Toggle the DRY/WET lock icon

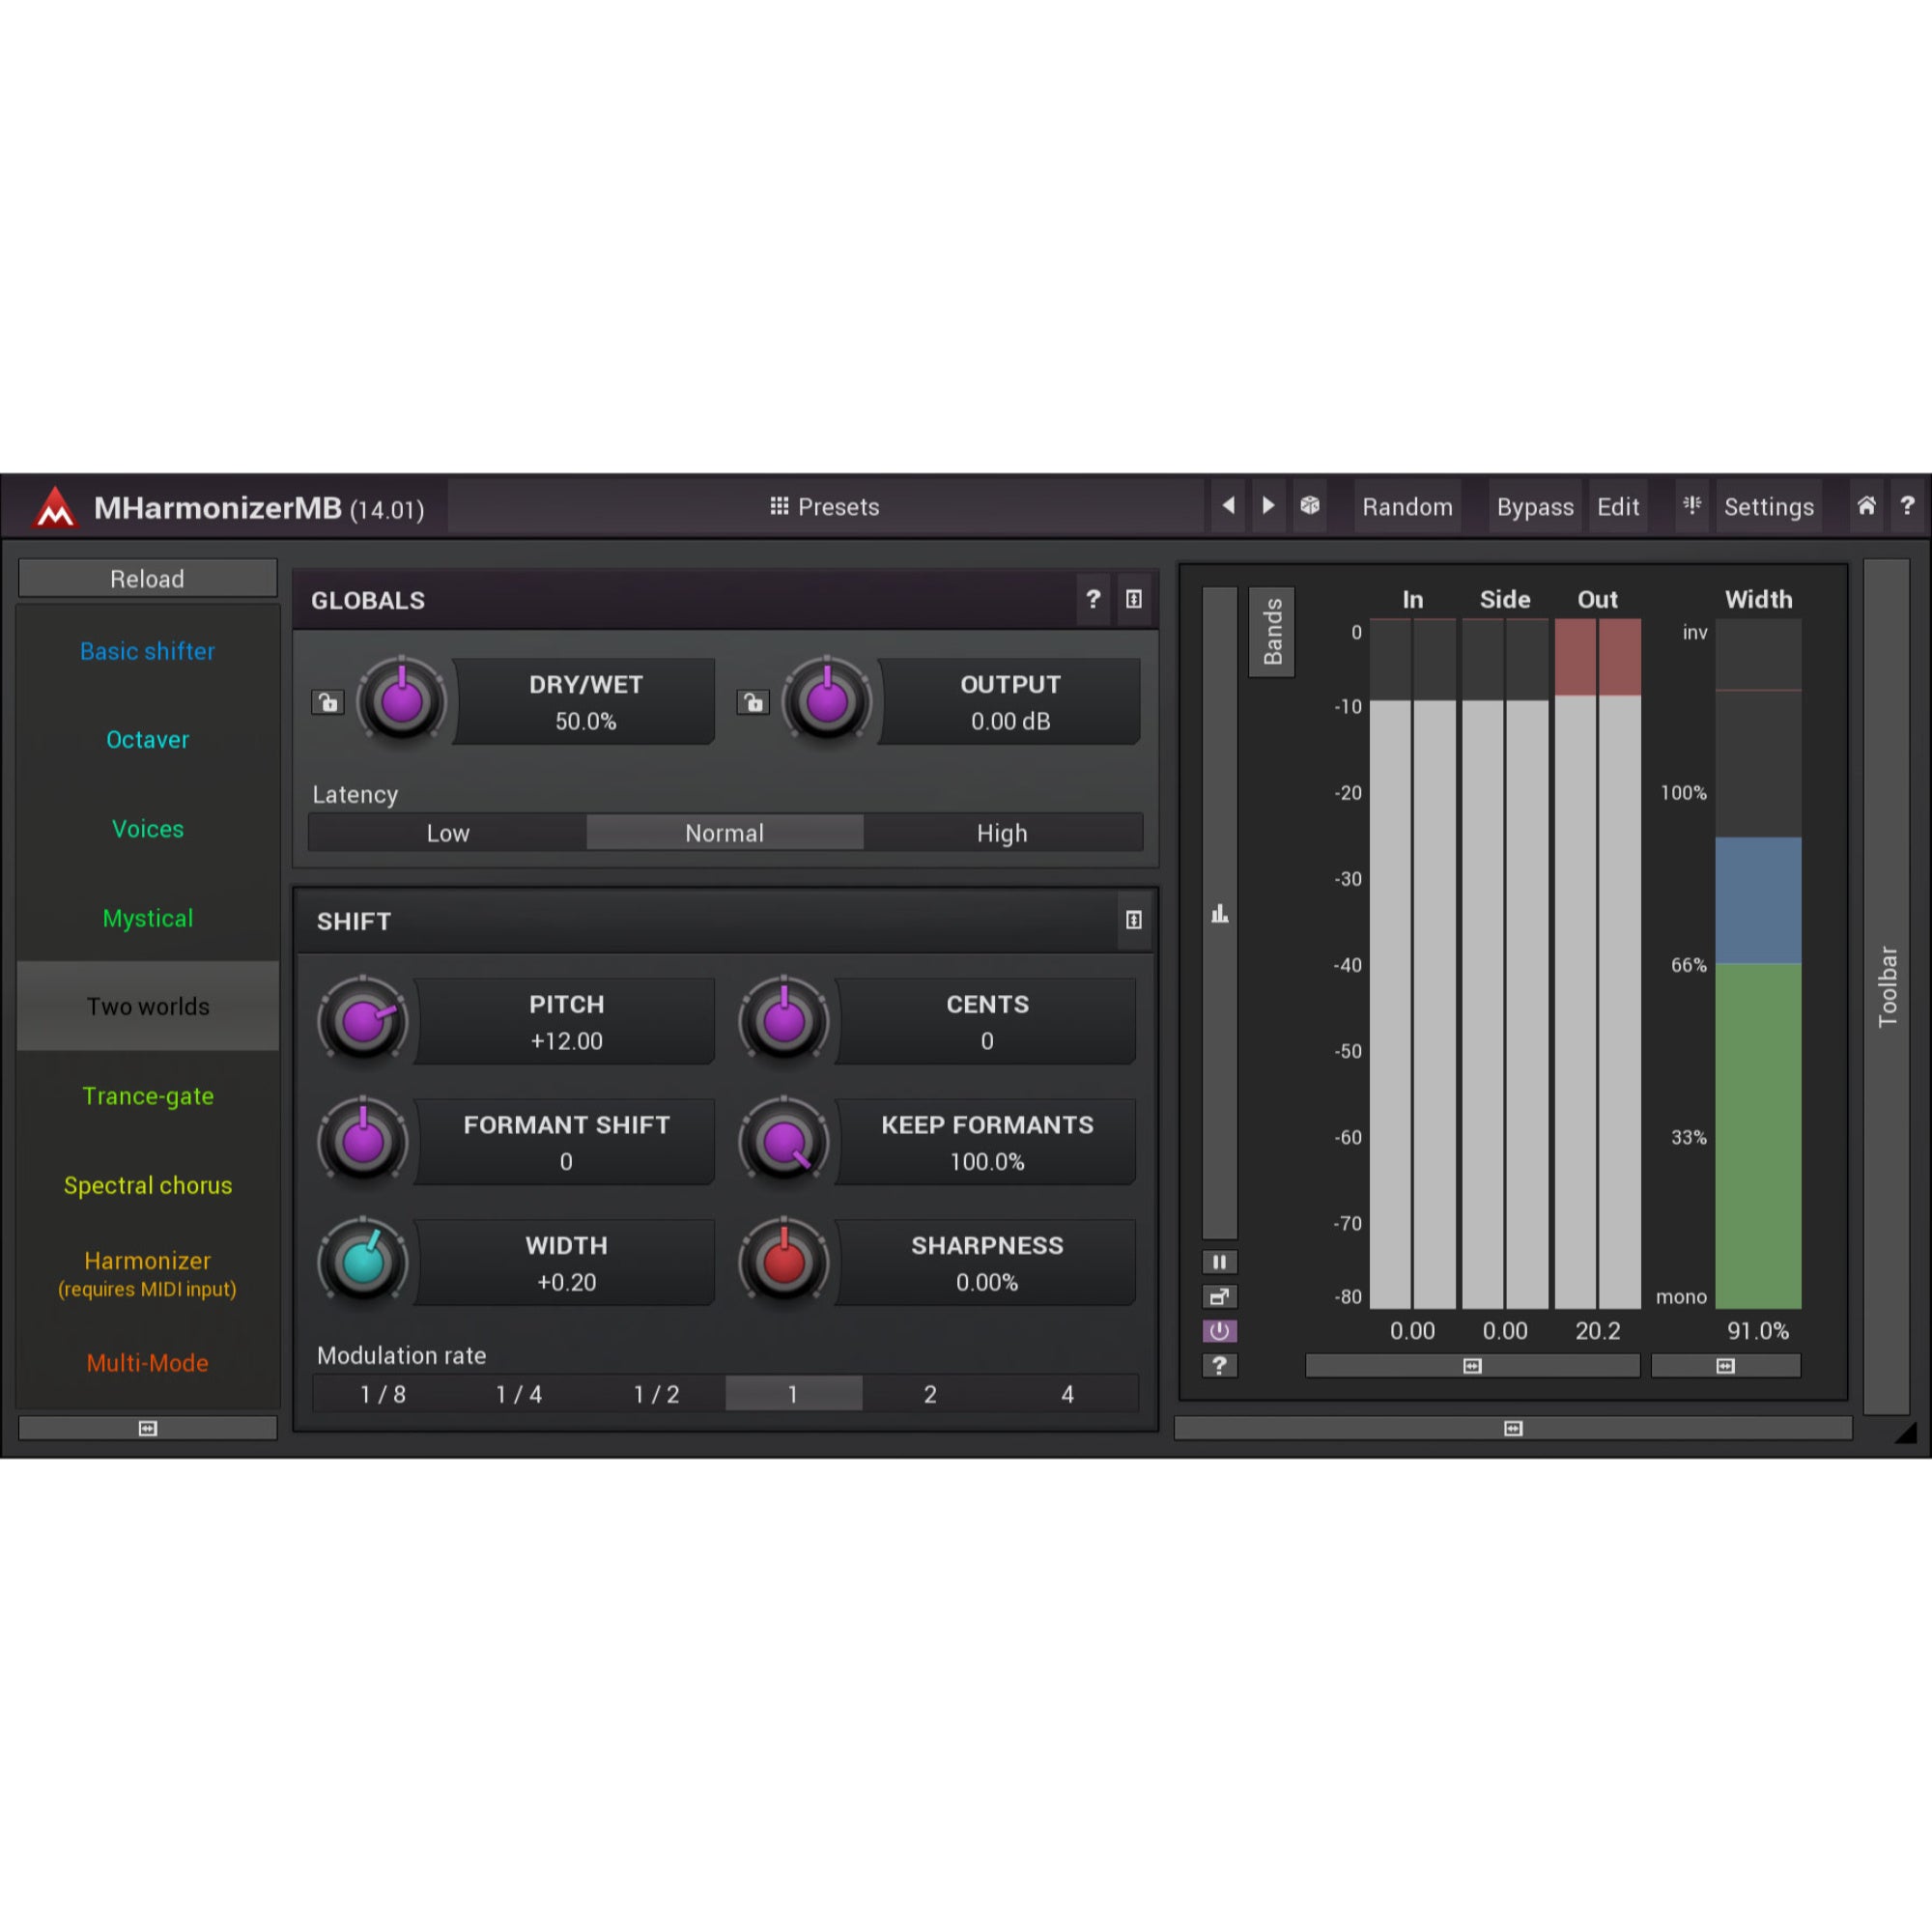point(328,702)
